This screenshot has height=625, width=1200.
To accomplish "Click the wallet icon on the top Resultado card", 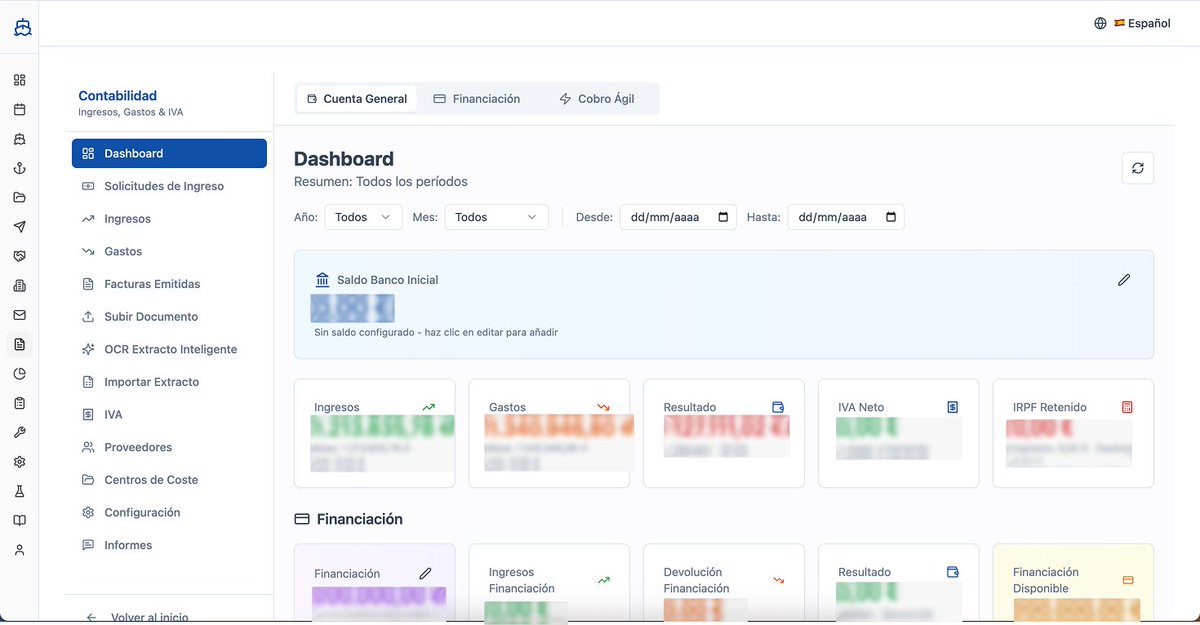I will tap(778, 407).
